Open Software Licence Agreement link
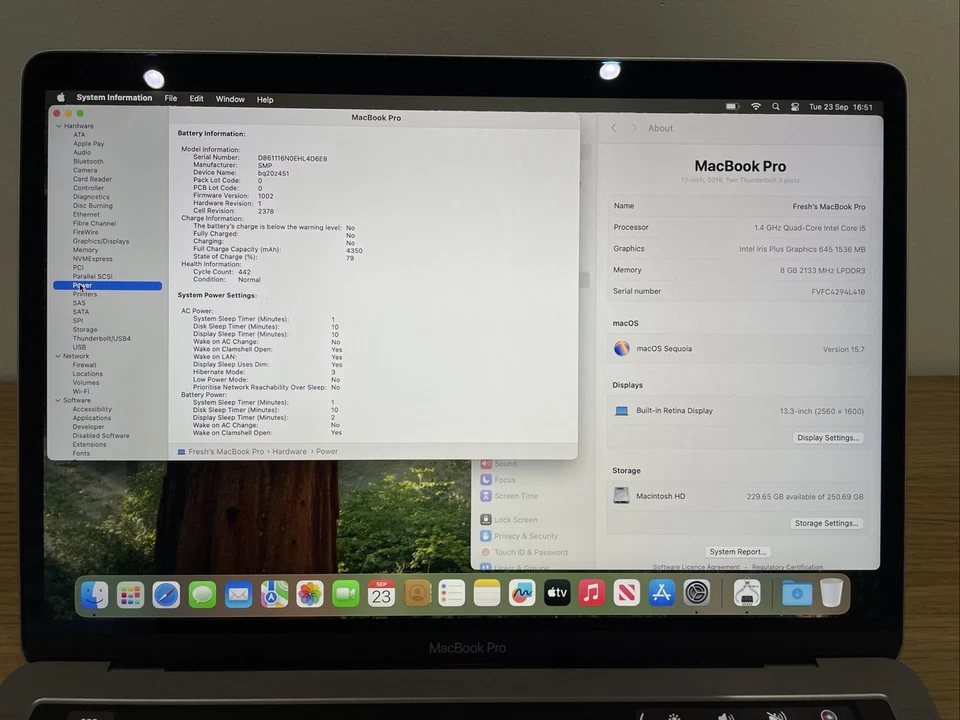 (696, 567)
